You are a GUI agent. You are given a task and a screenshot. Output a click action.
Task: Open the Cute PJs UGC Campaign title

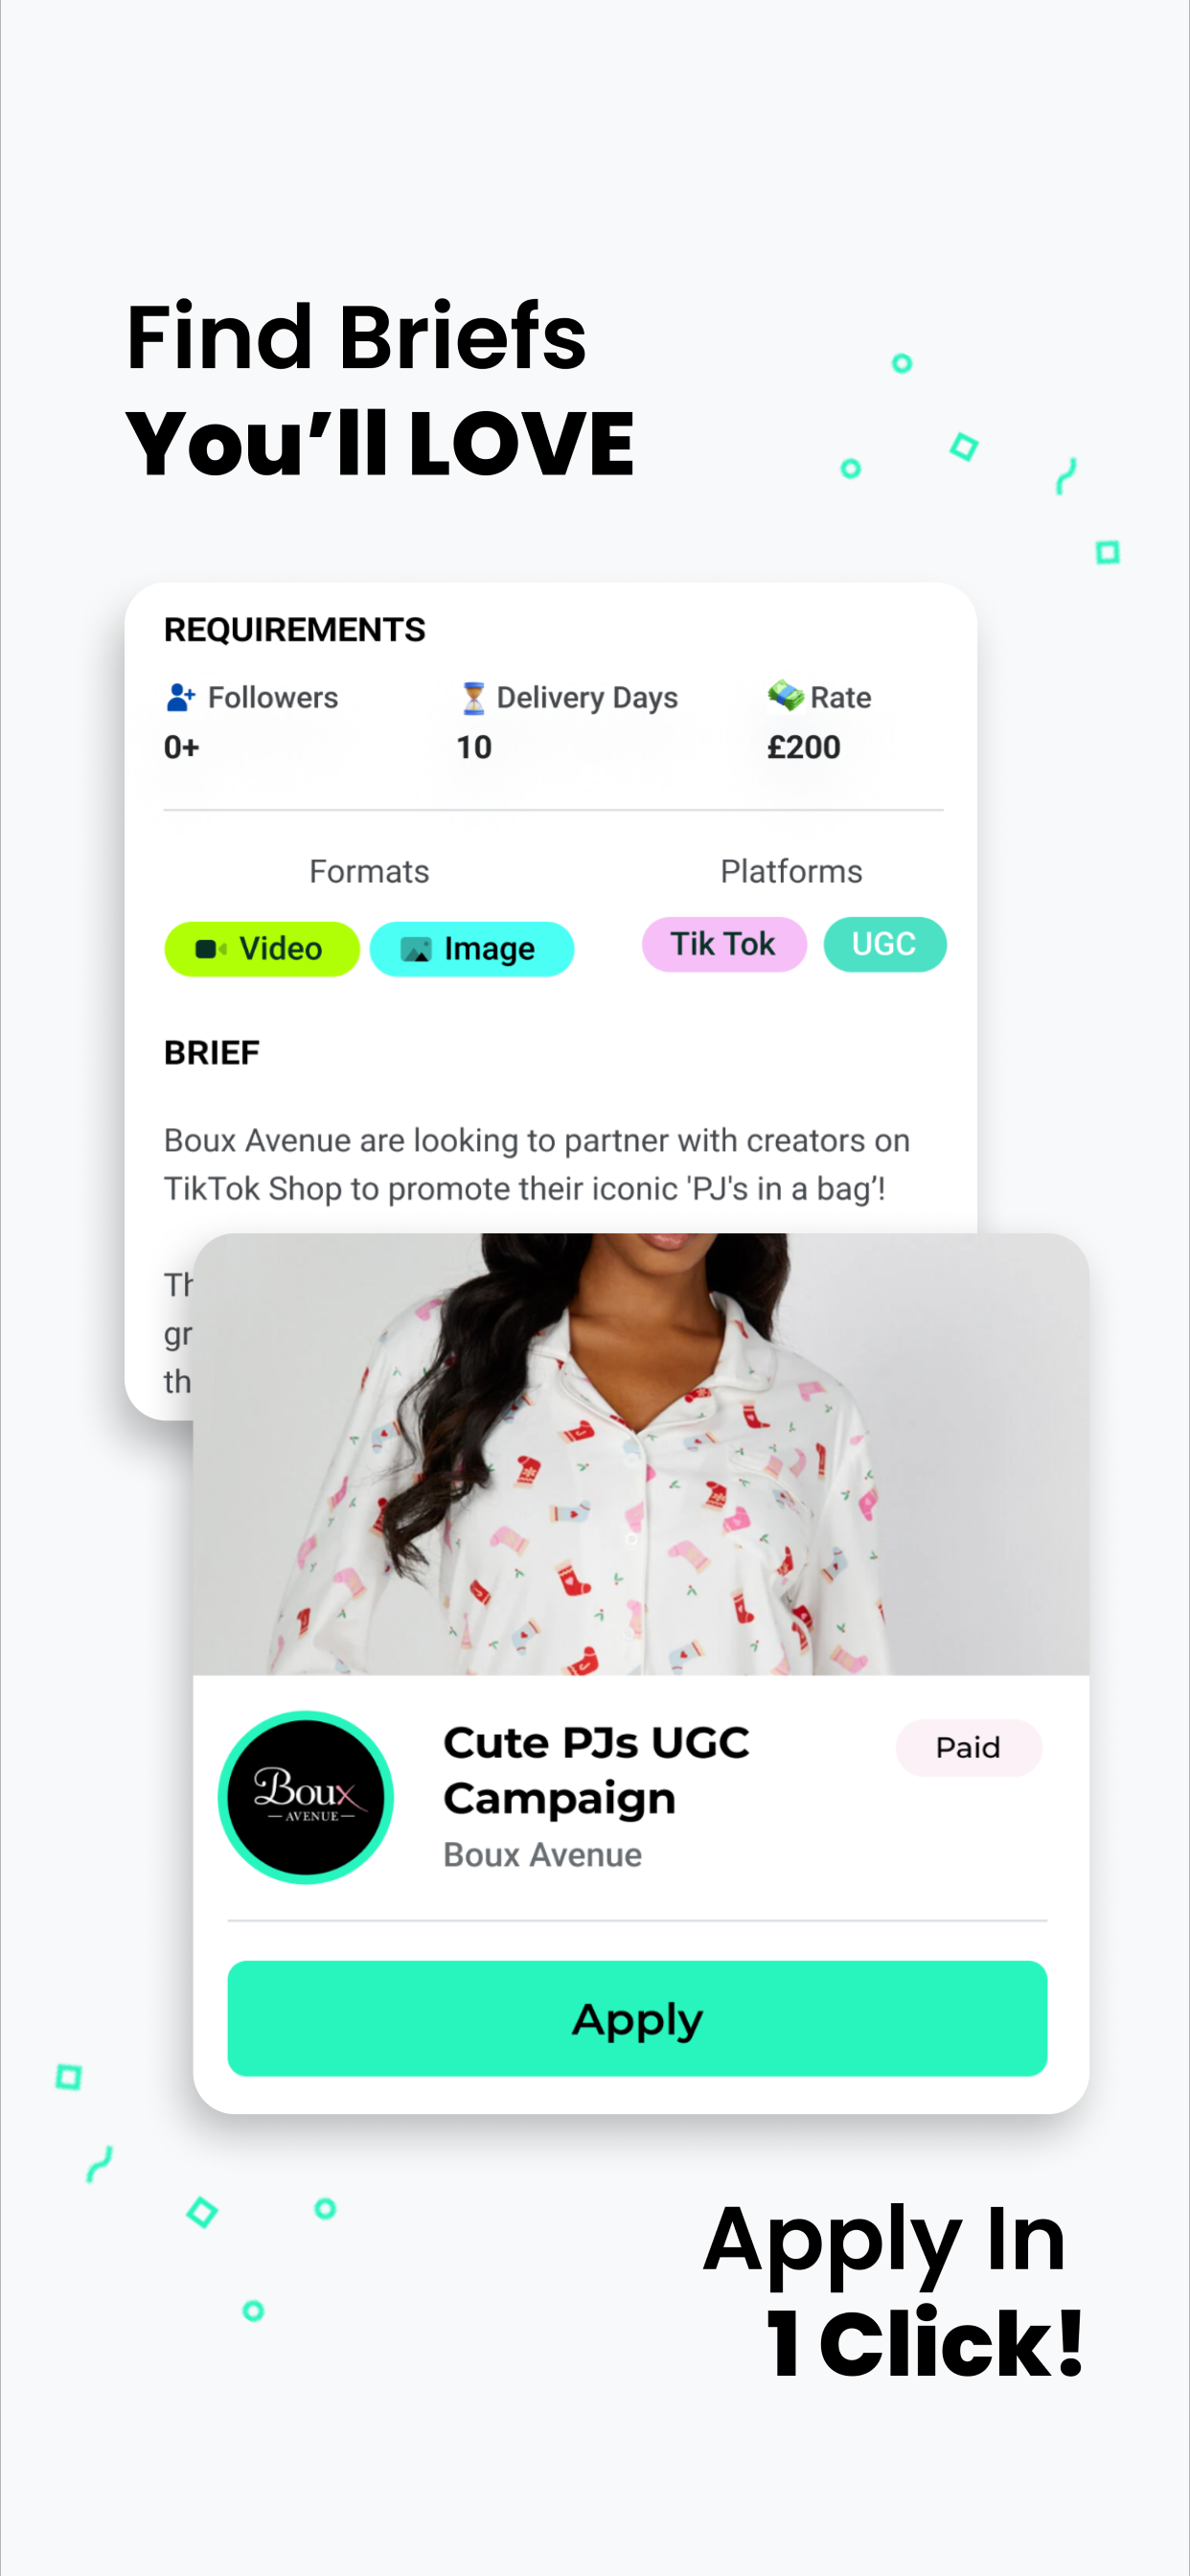point(596,1770)
